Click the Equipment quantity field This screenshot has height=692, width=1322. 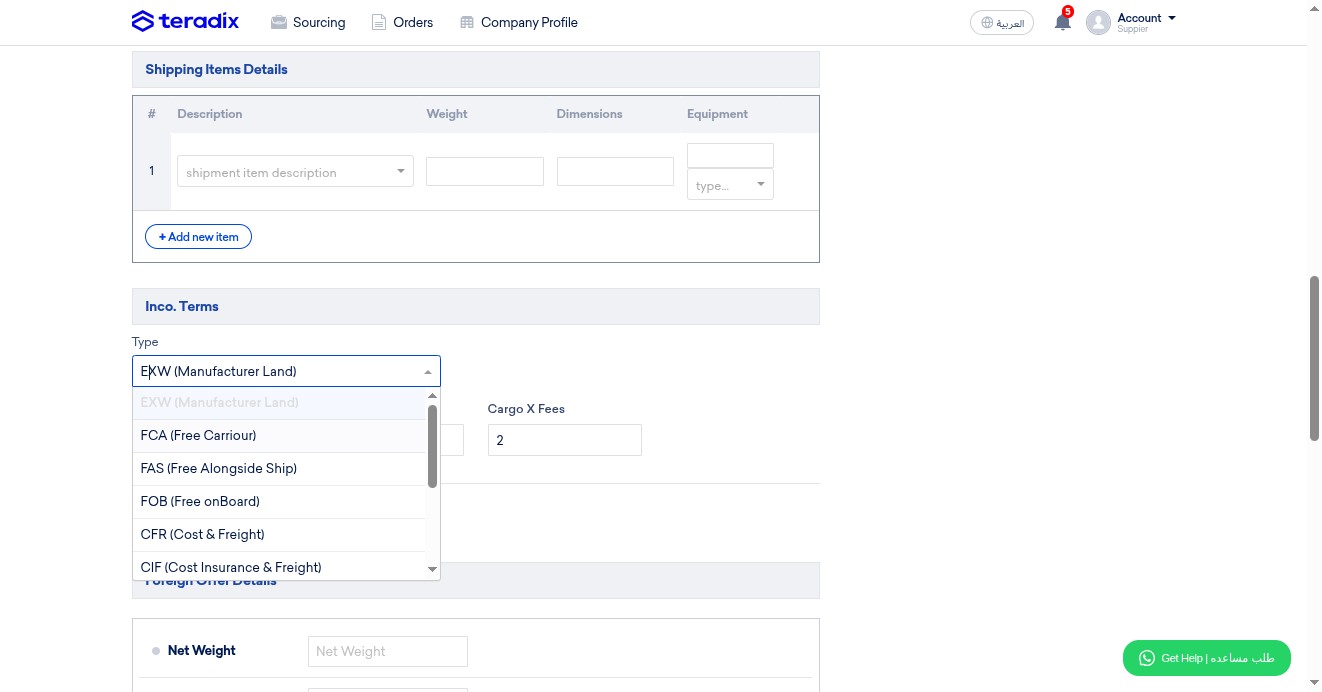pyautogui.click(x=730, y=155)
